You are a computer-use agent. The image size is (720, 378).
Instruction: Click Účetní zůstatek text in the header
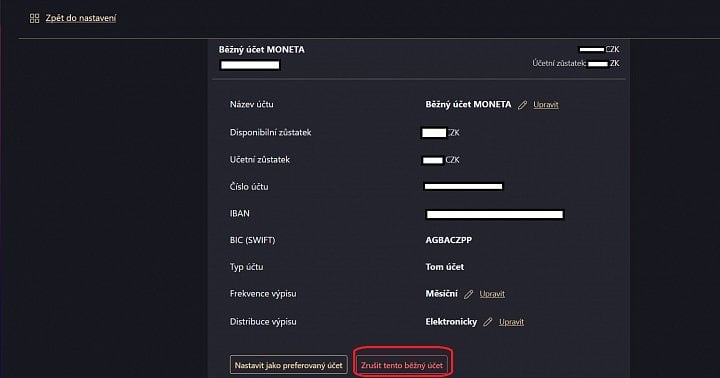(559, 63)
